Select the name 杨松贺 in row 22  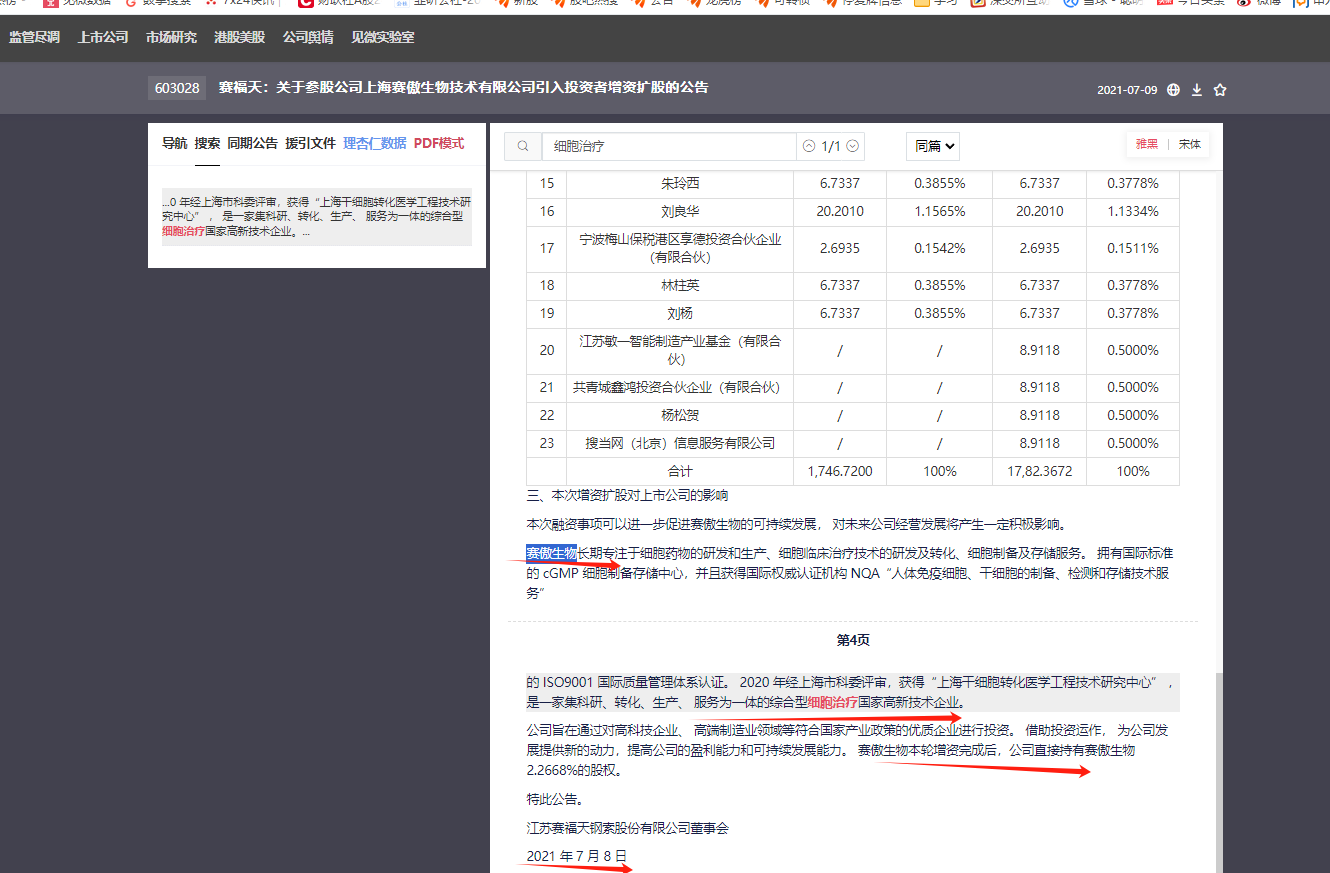tap(680, 415)
